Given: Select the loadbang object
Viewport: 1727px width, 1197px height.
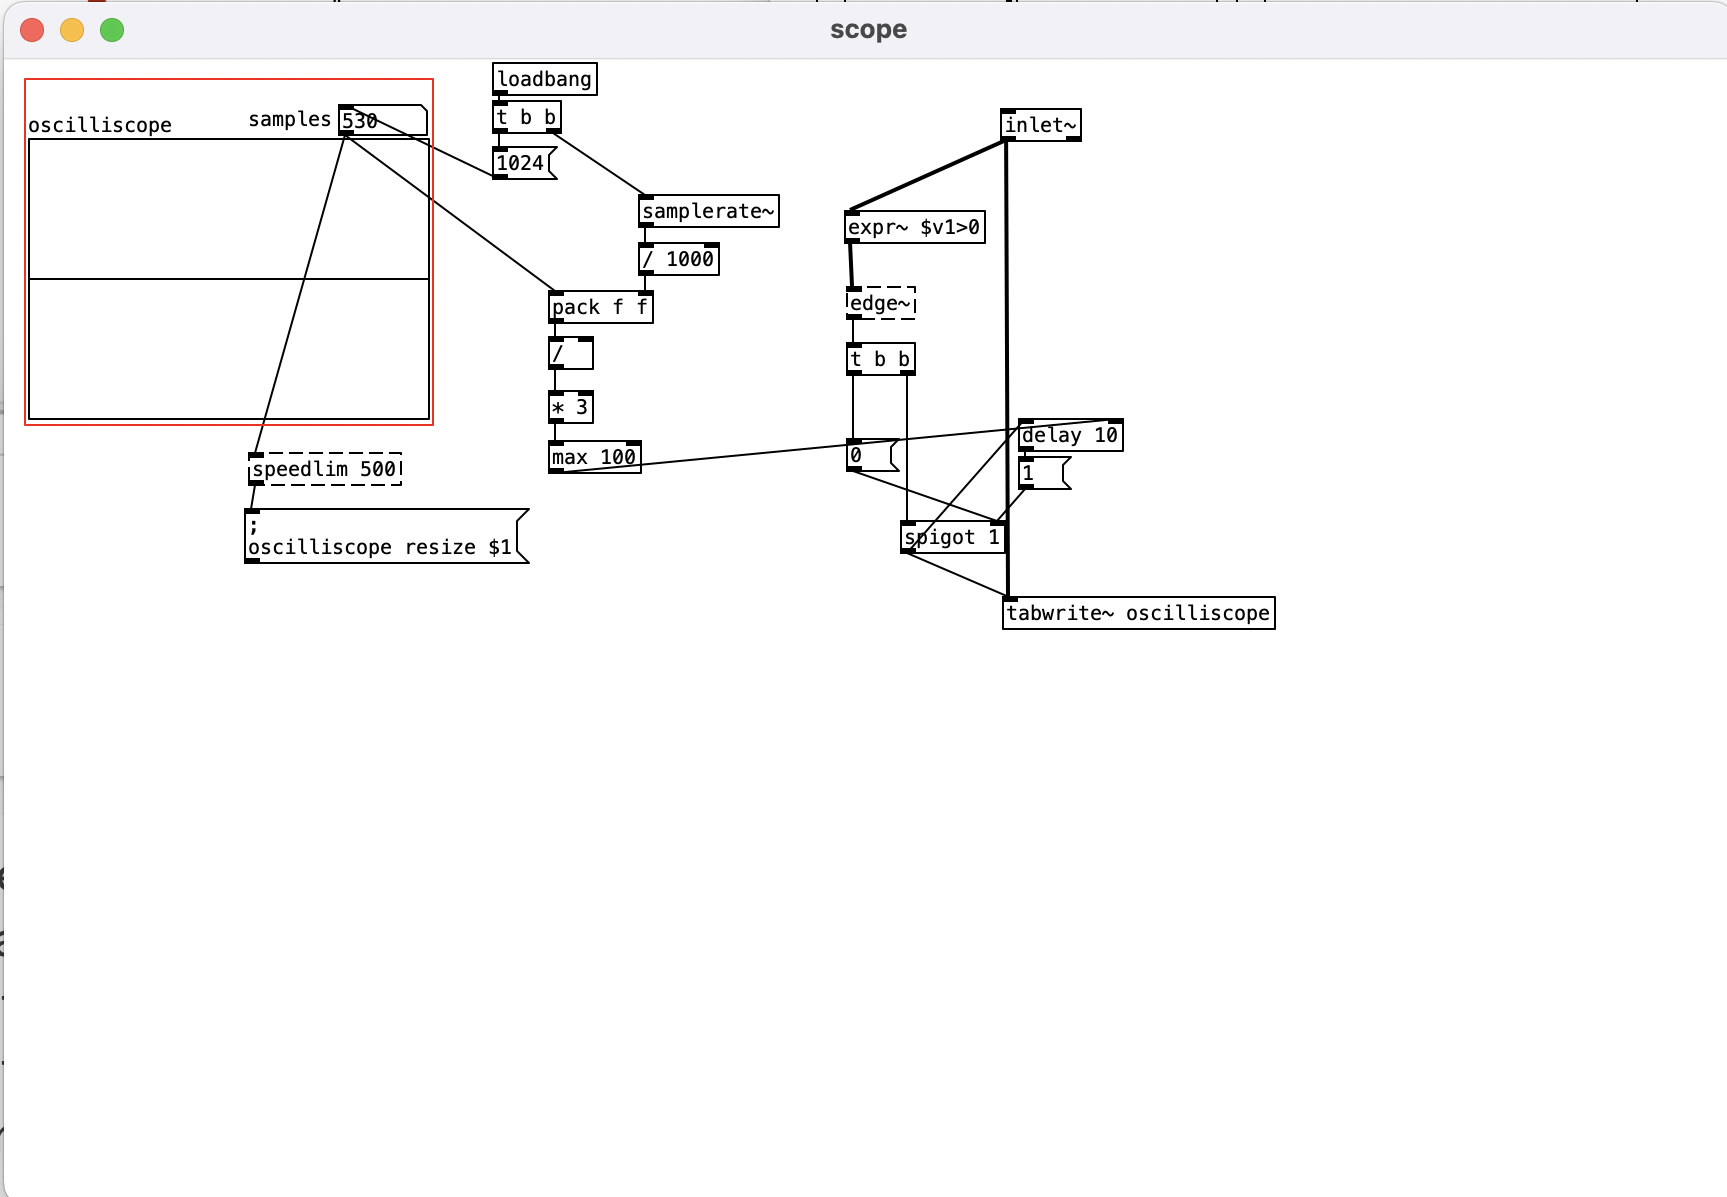Looking at the screenshot, I should click(544, 78).
